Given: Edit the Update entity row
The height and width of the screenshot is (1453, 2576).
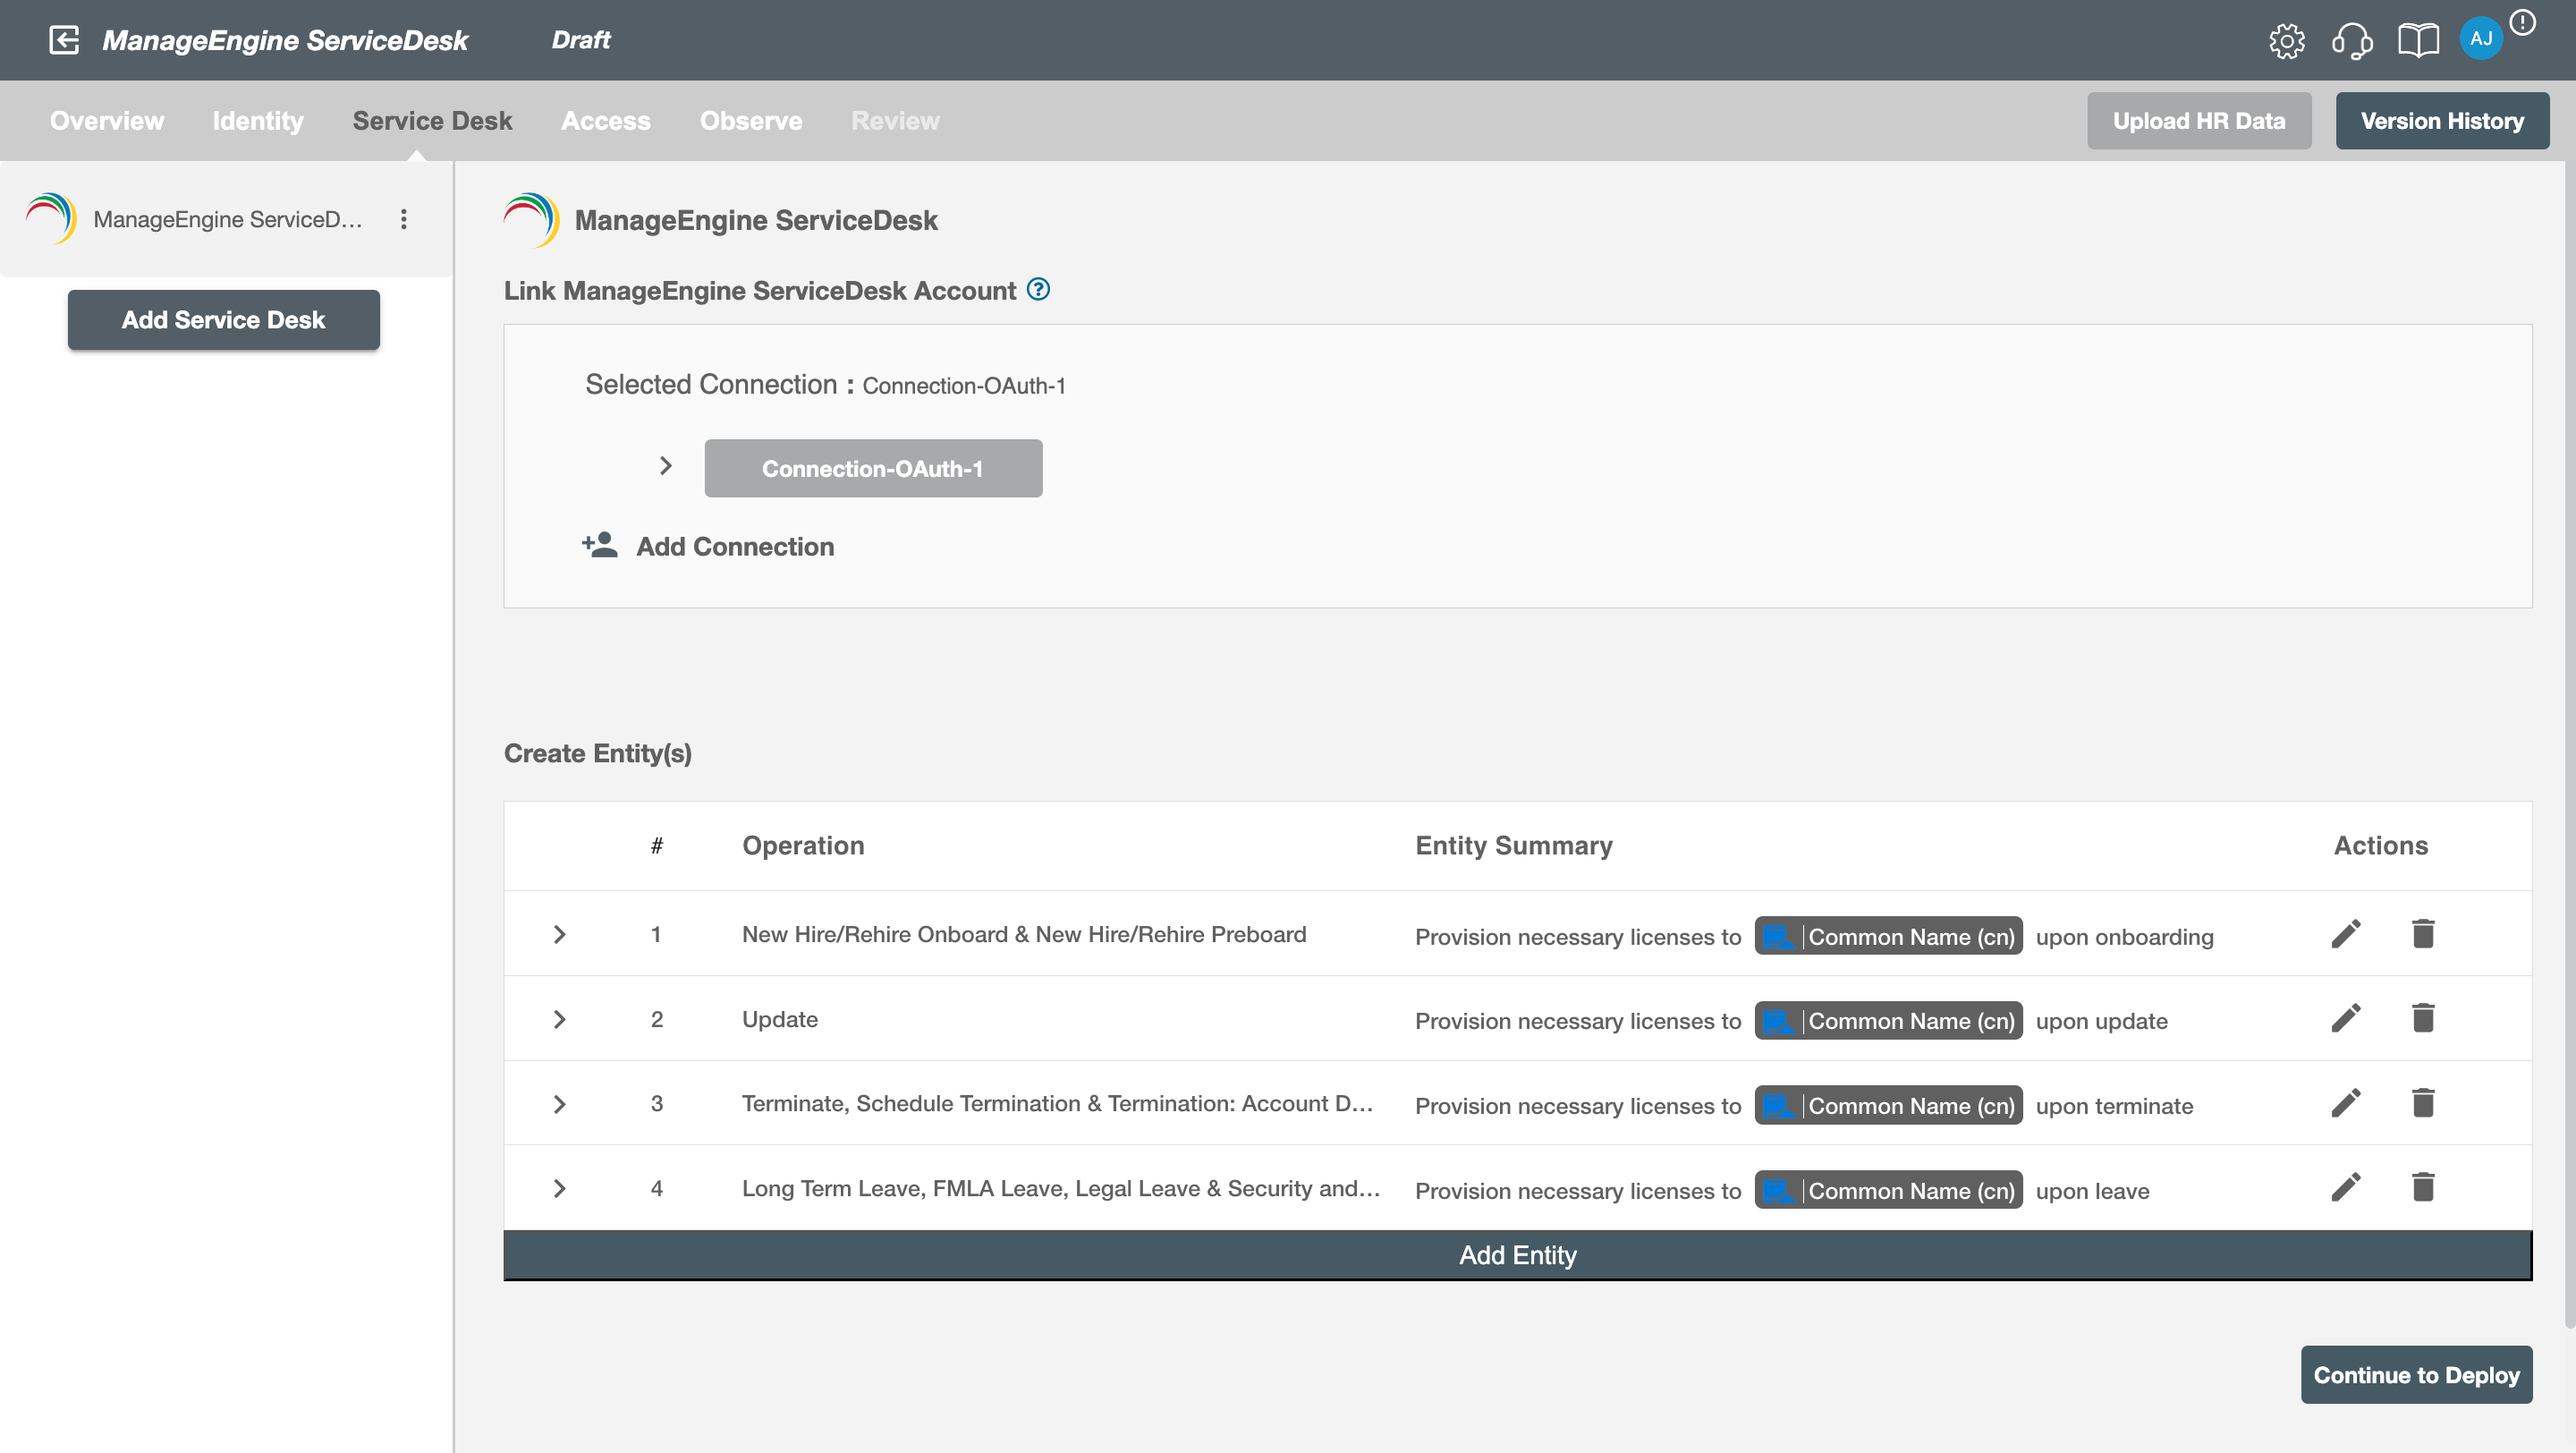Looking at the screenshot, I should click(2346, 1018).
